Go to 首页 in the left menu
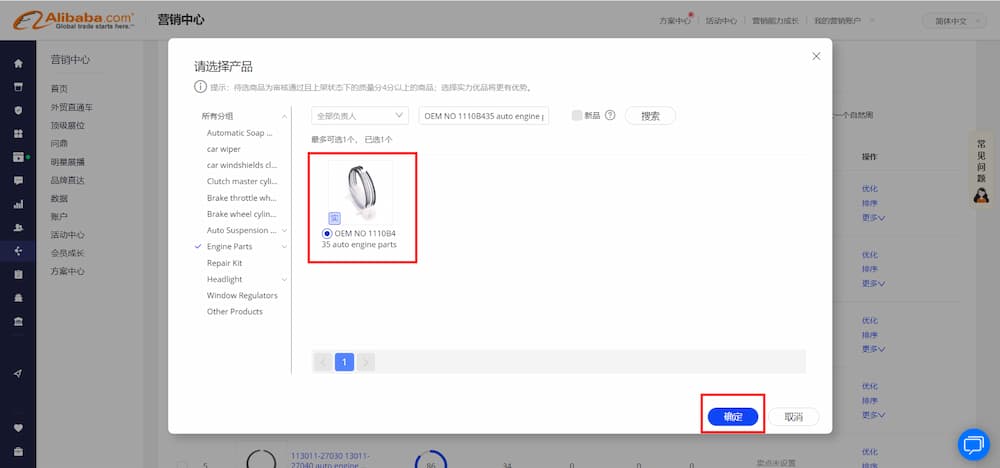 click(x=59, y=89)
